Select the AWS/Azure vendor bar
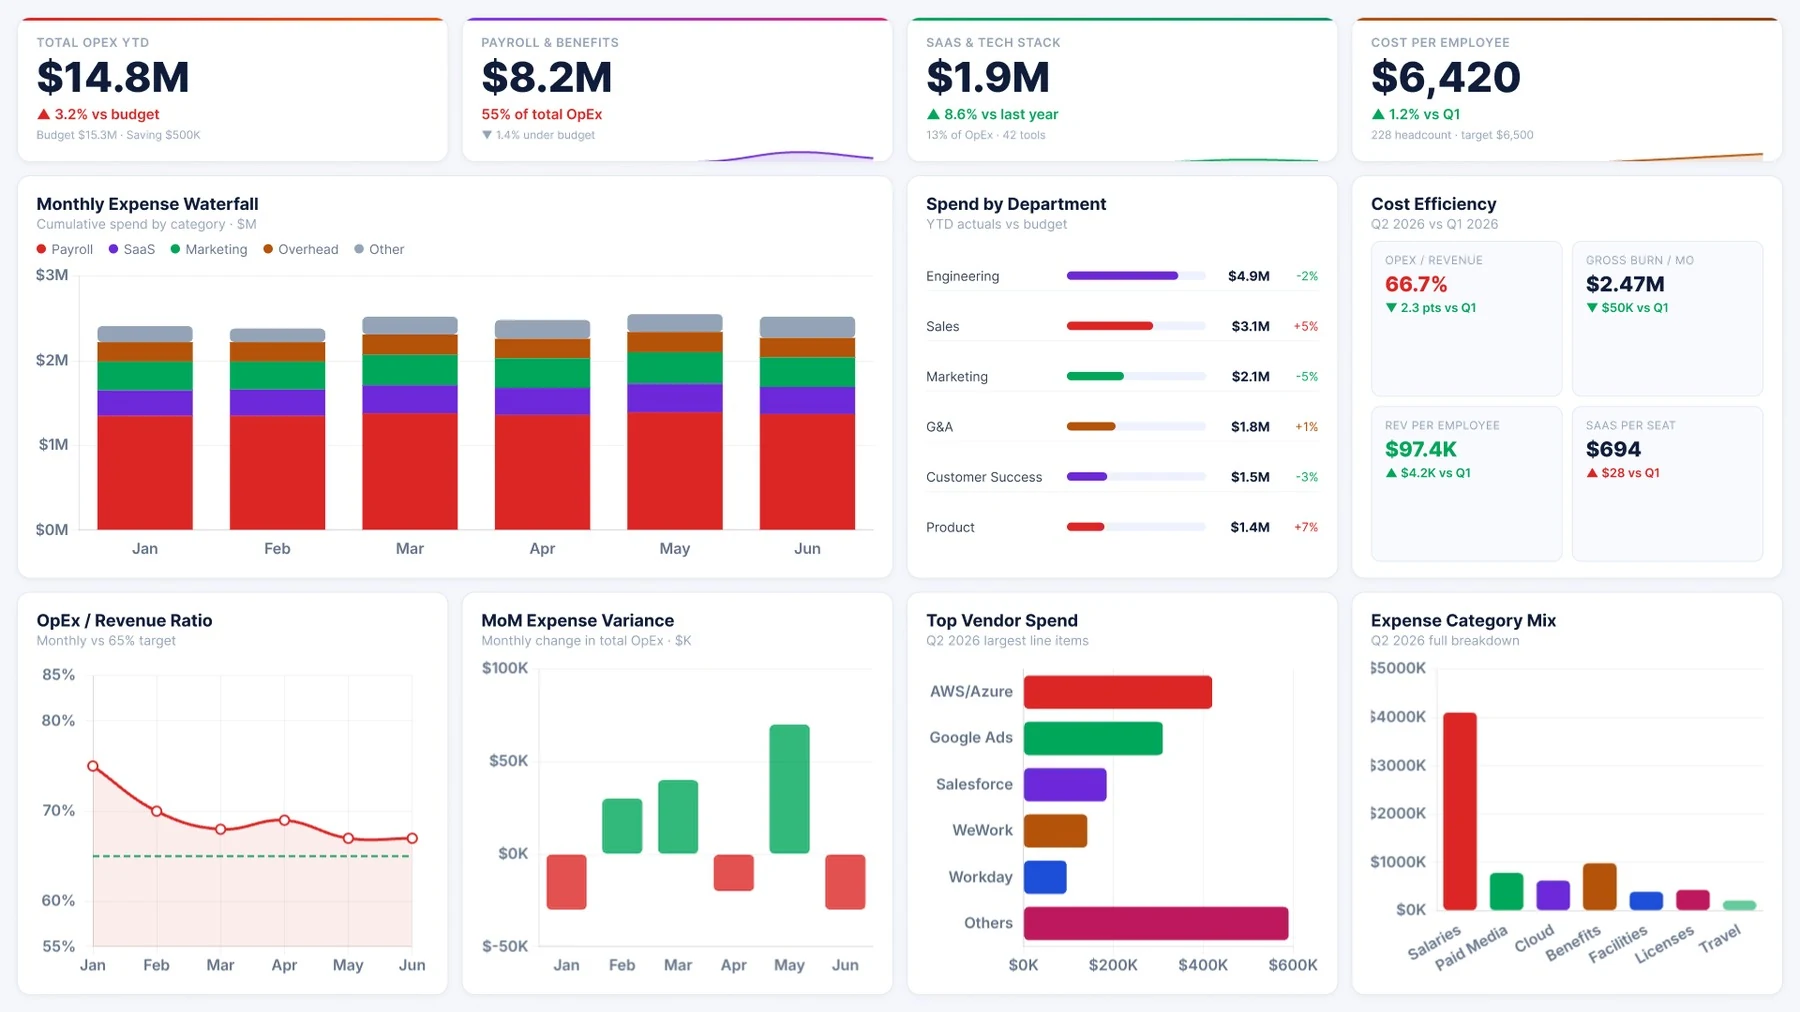Image resolution: width=1800 pixels, height=1012 pixels. [1118, 692]
